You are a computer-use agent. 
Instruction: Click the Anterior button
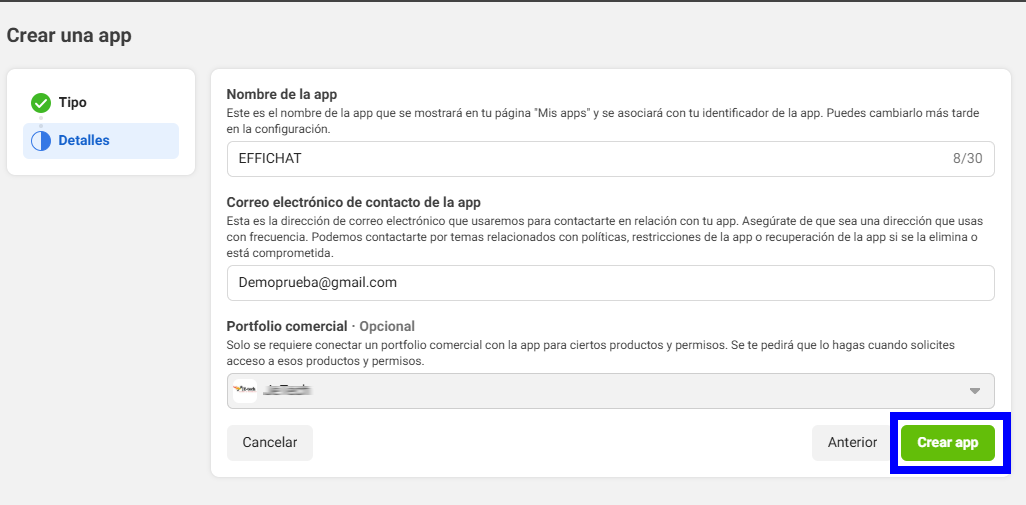(852, 443)
